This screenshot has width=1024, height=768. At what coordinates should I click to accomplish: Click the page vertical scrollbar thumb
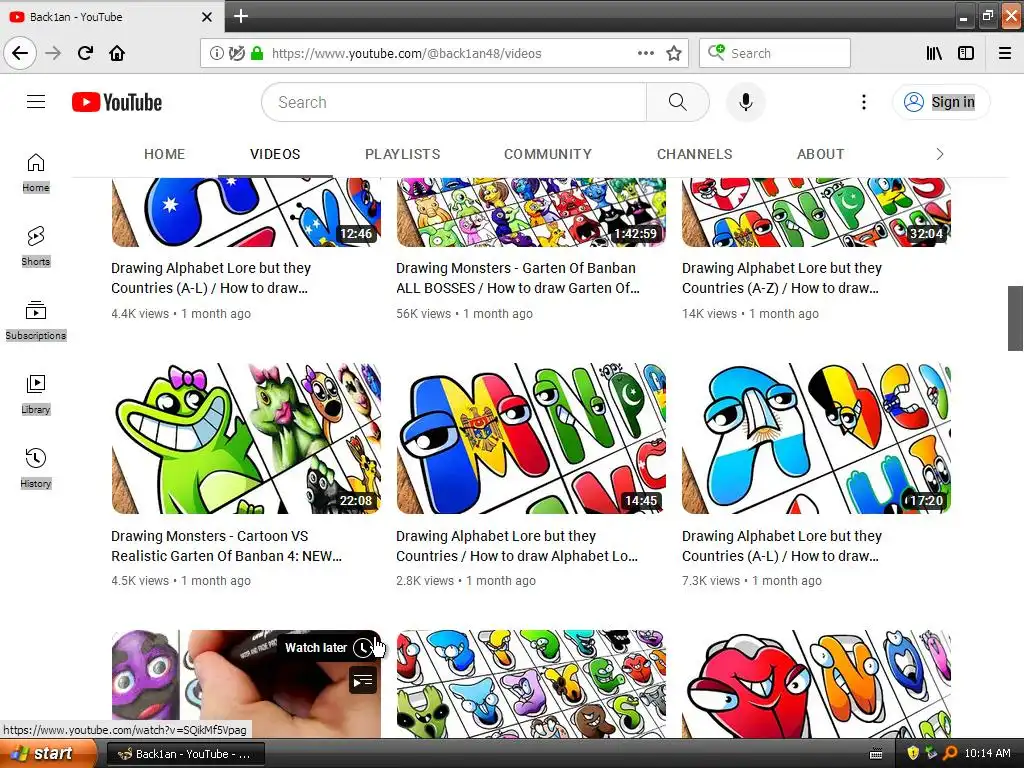1015,318
